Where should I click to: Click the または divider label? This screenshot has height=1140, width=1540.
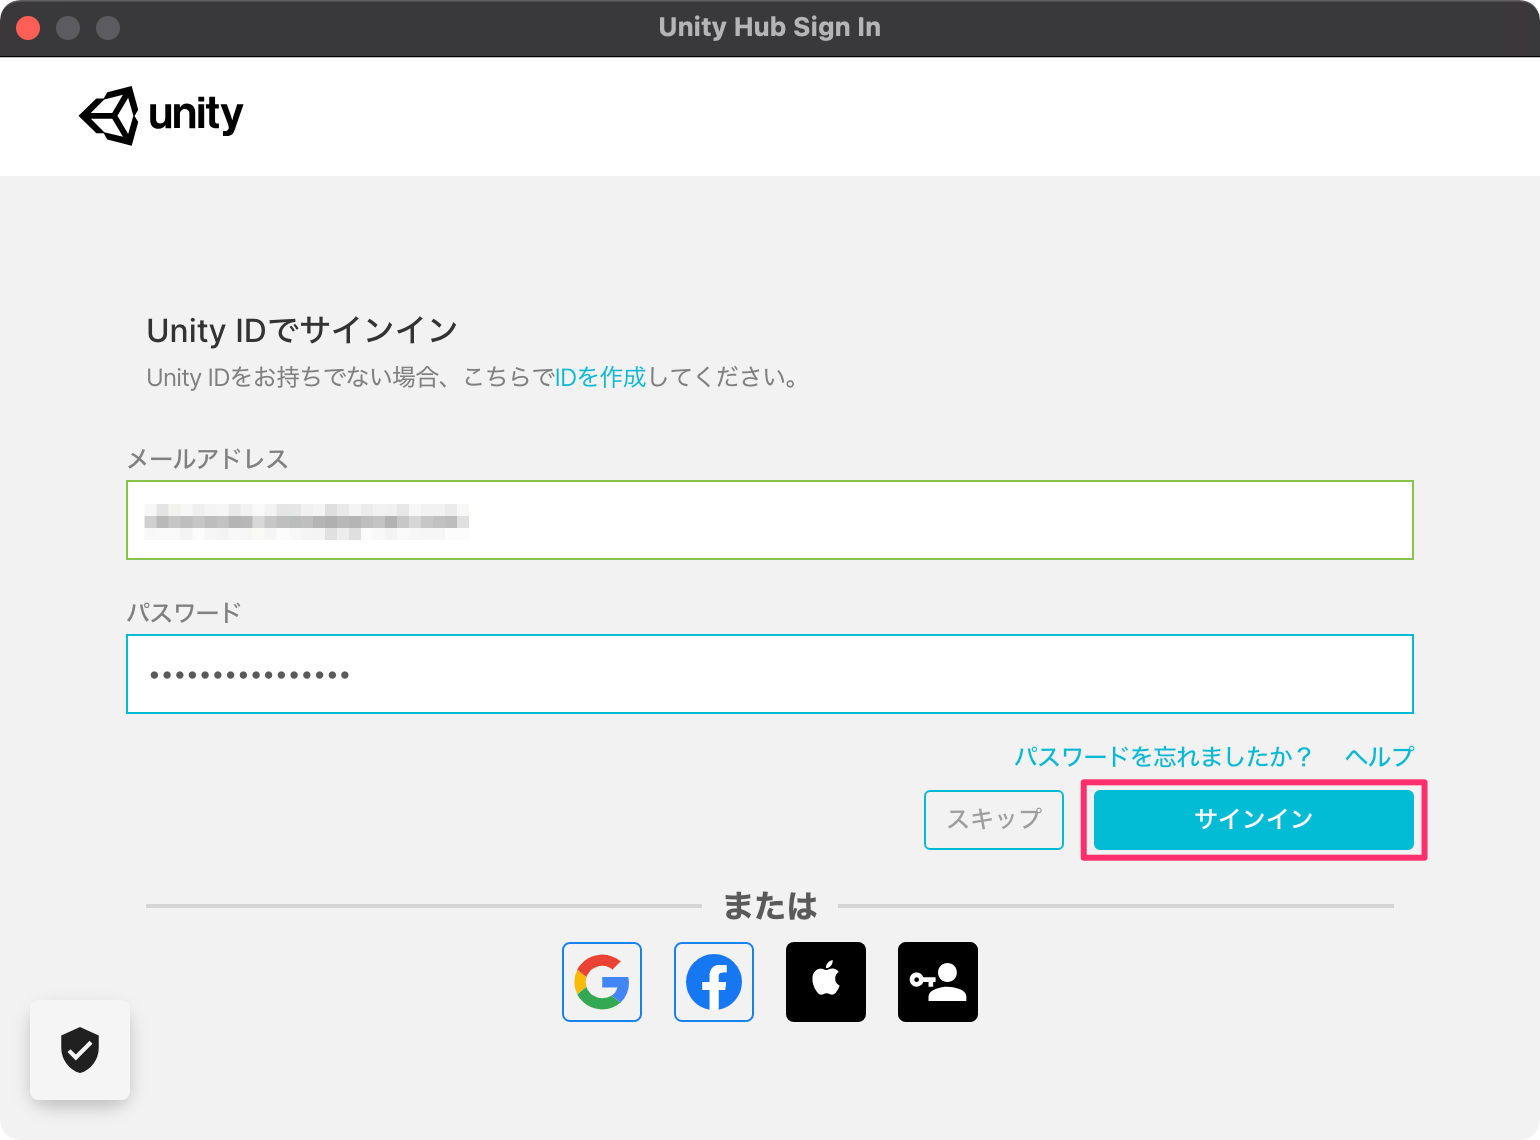click(770, 906)
